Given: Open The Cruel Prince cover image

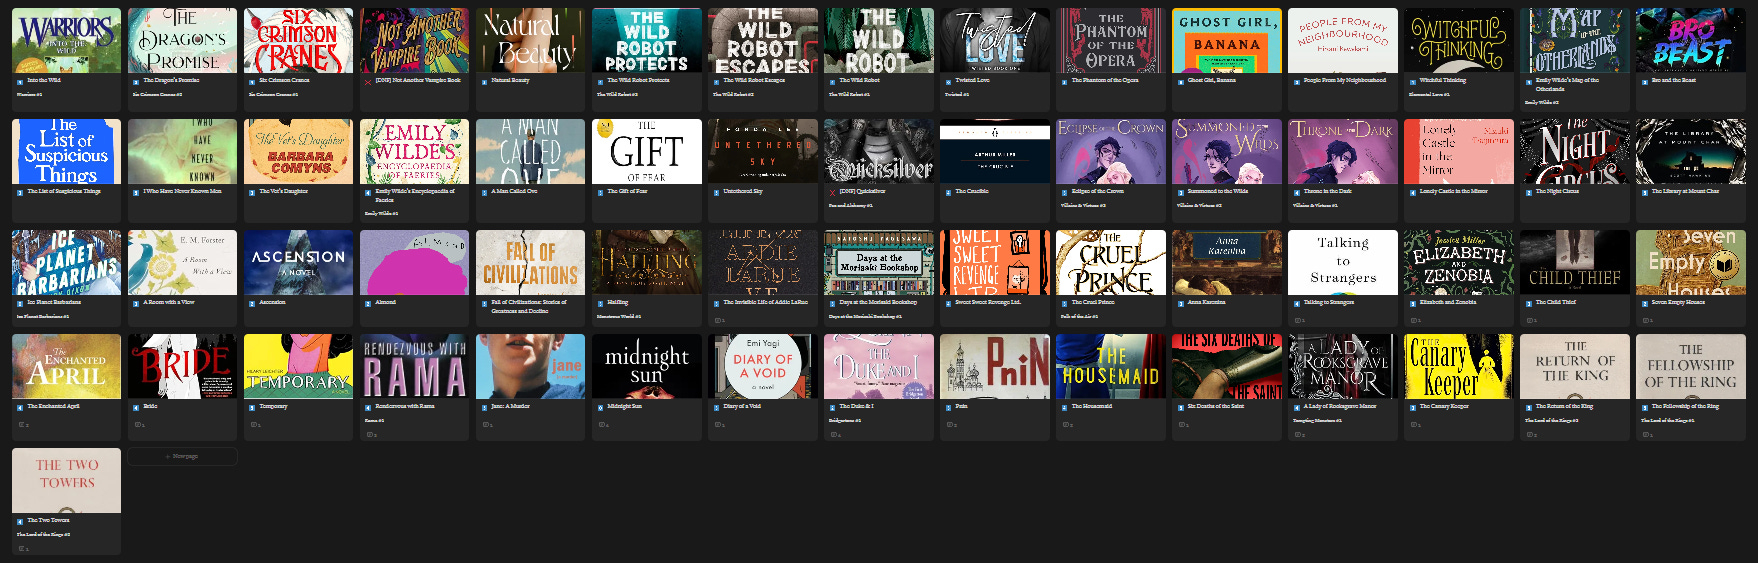Looking at the screenshot, I should coord(1110,262).
